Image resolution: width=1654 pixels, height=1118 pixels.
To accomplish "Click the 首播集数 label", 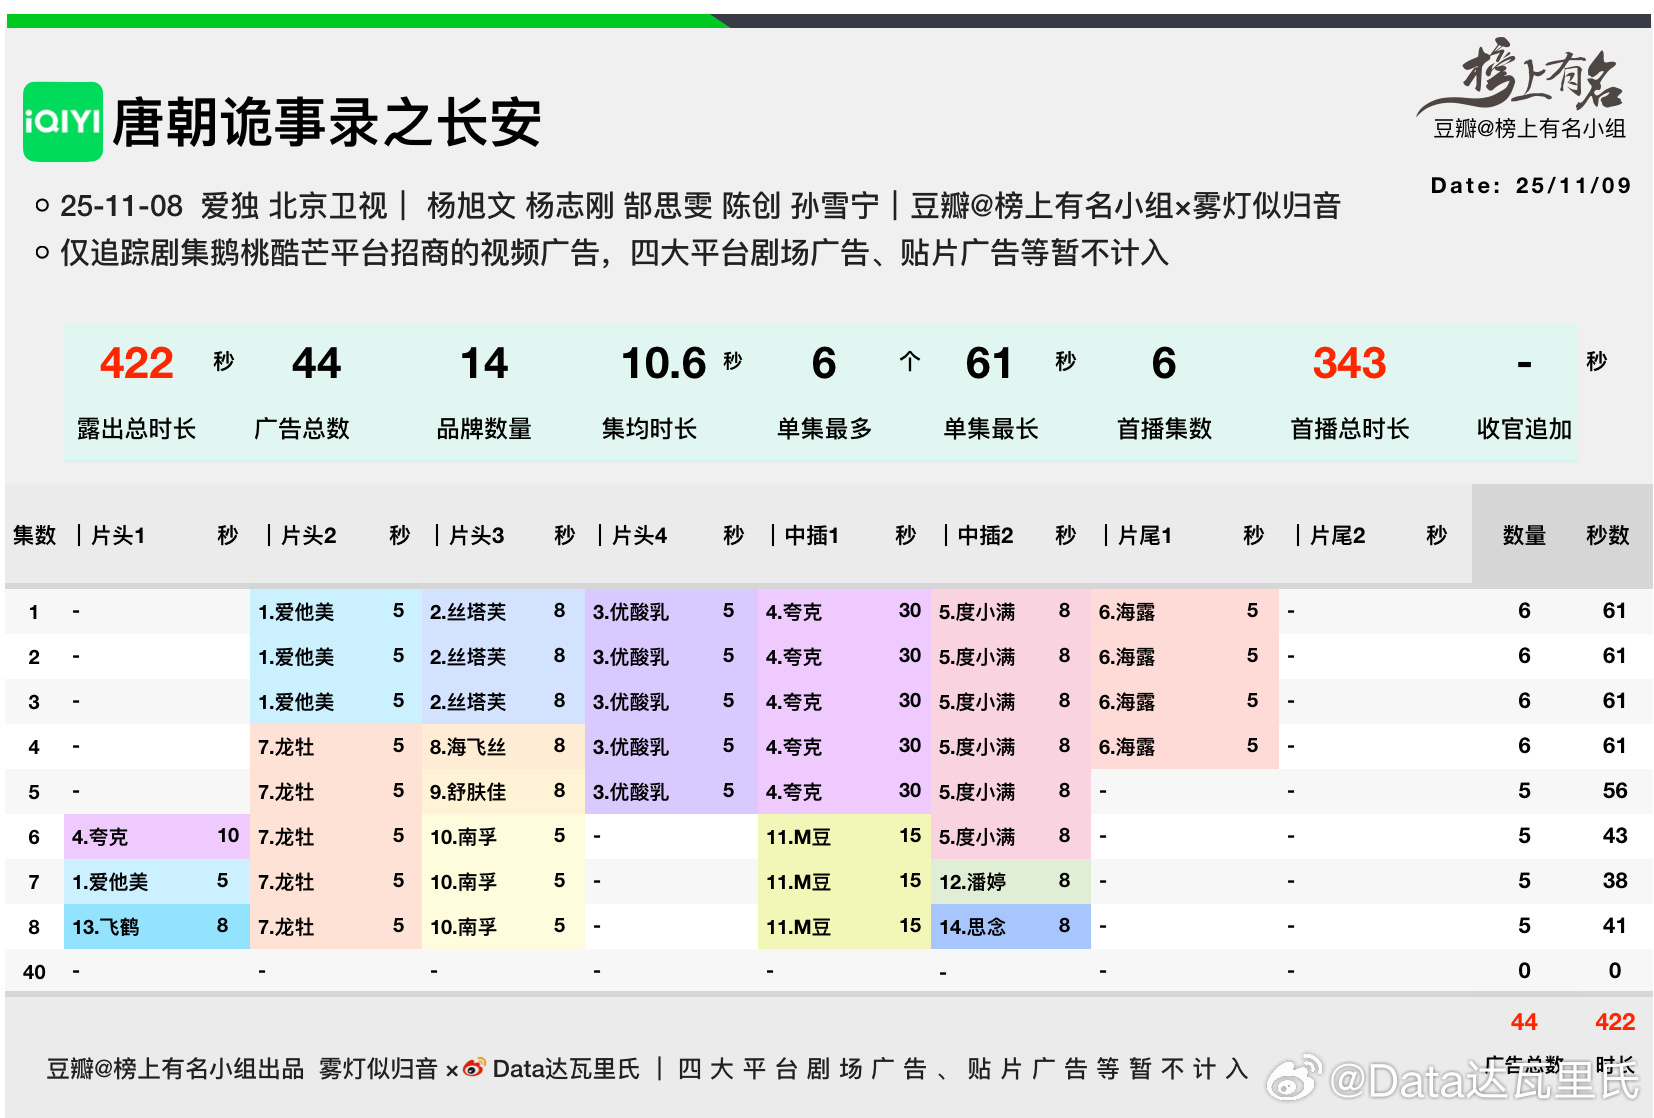I will (x=1164, y=429).
